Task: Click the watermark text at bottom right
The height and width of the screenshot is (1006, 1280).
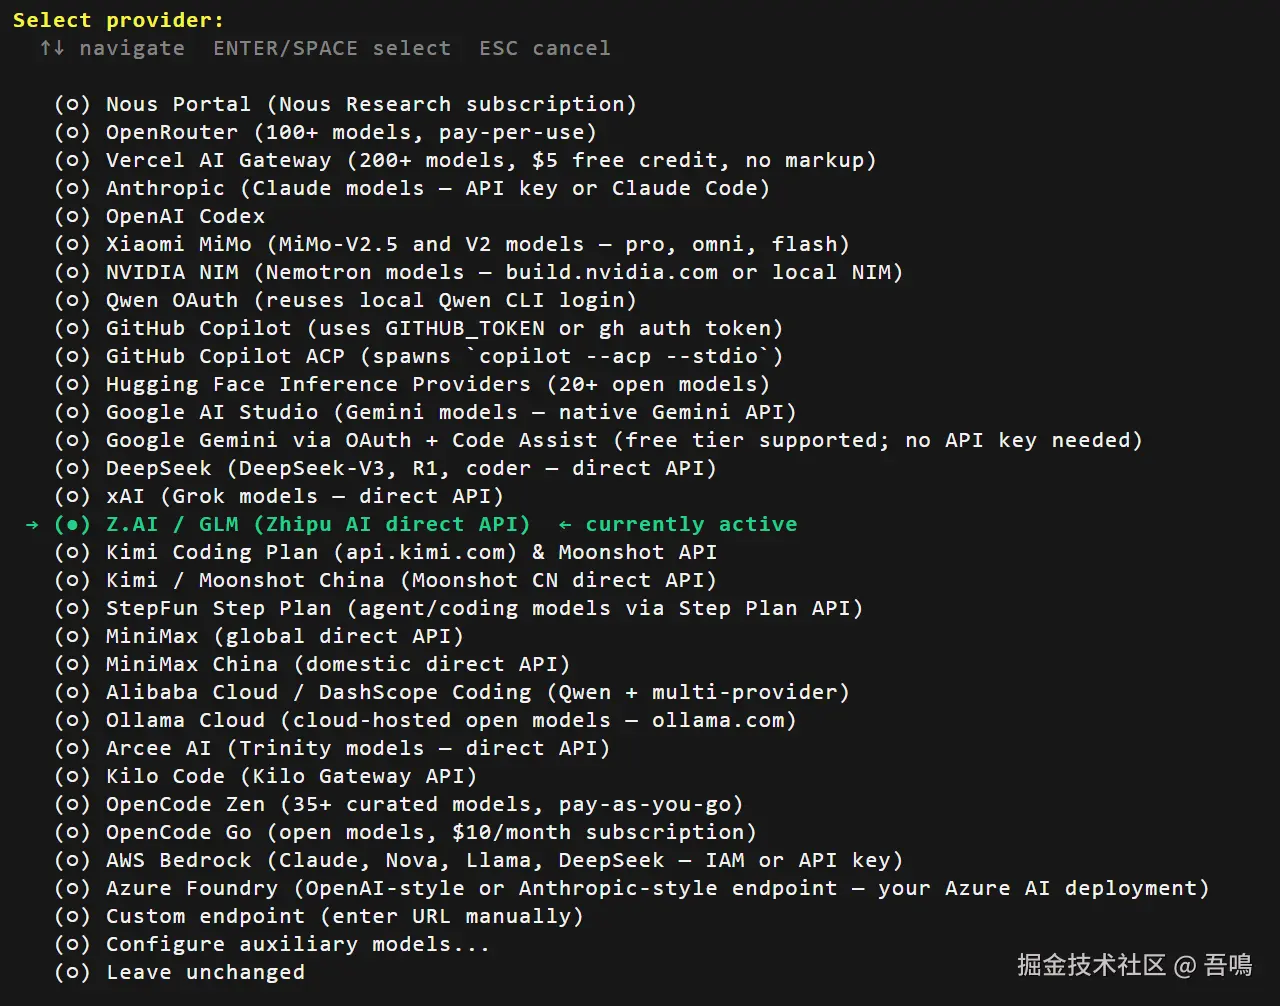Action: (1134, 964)
